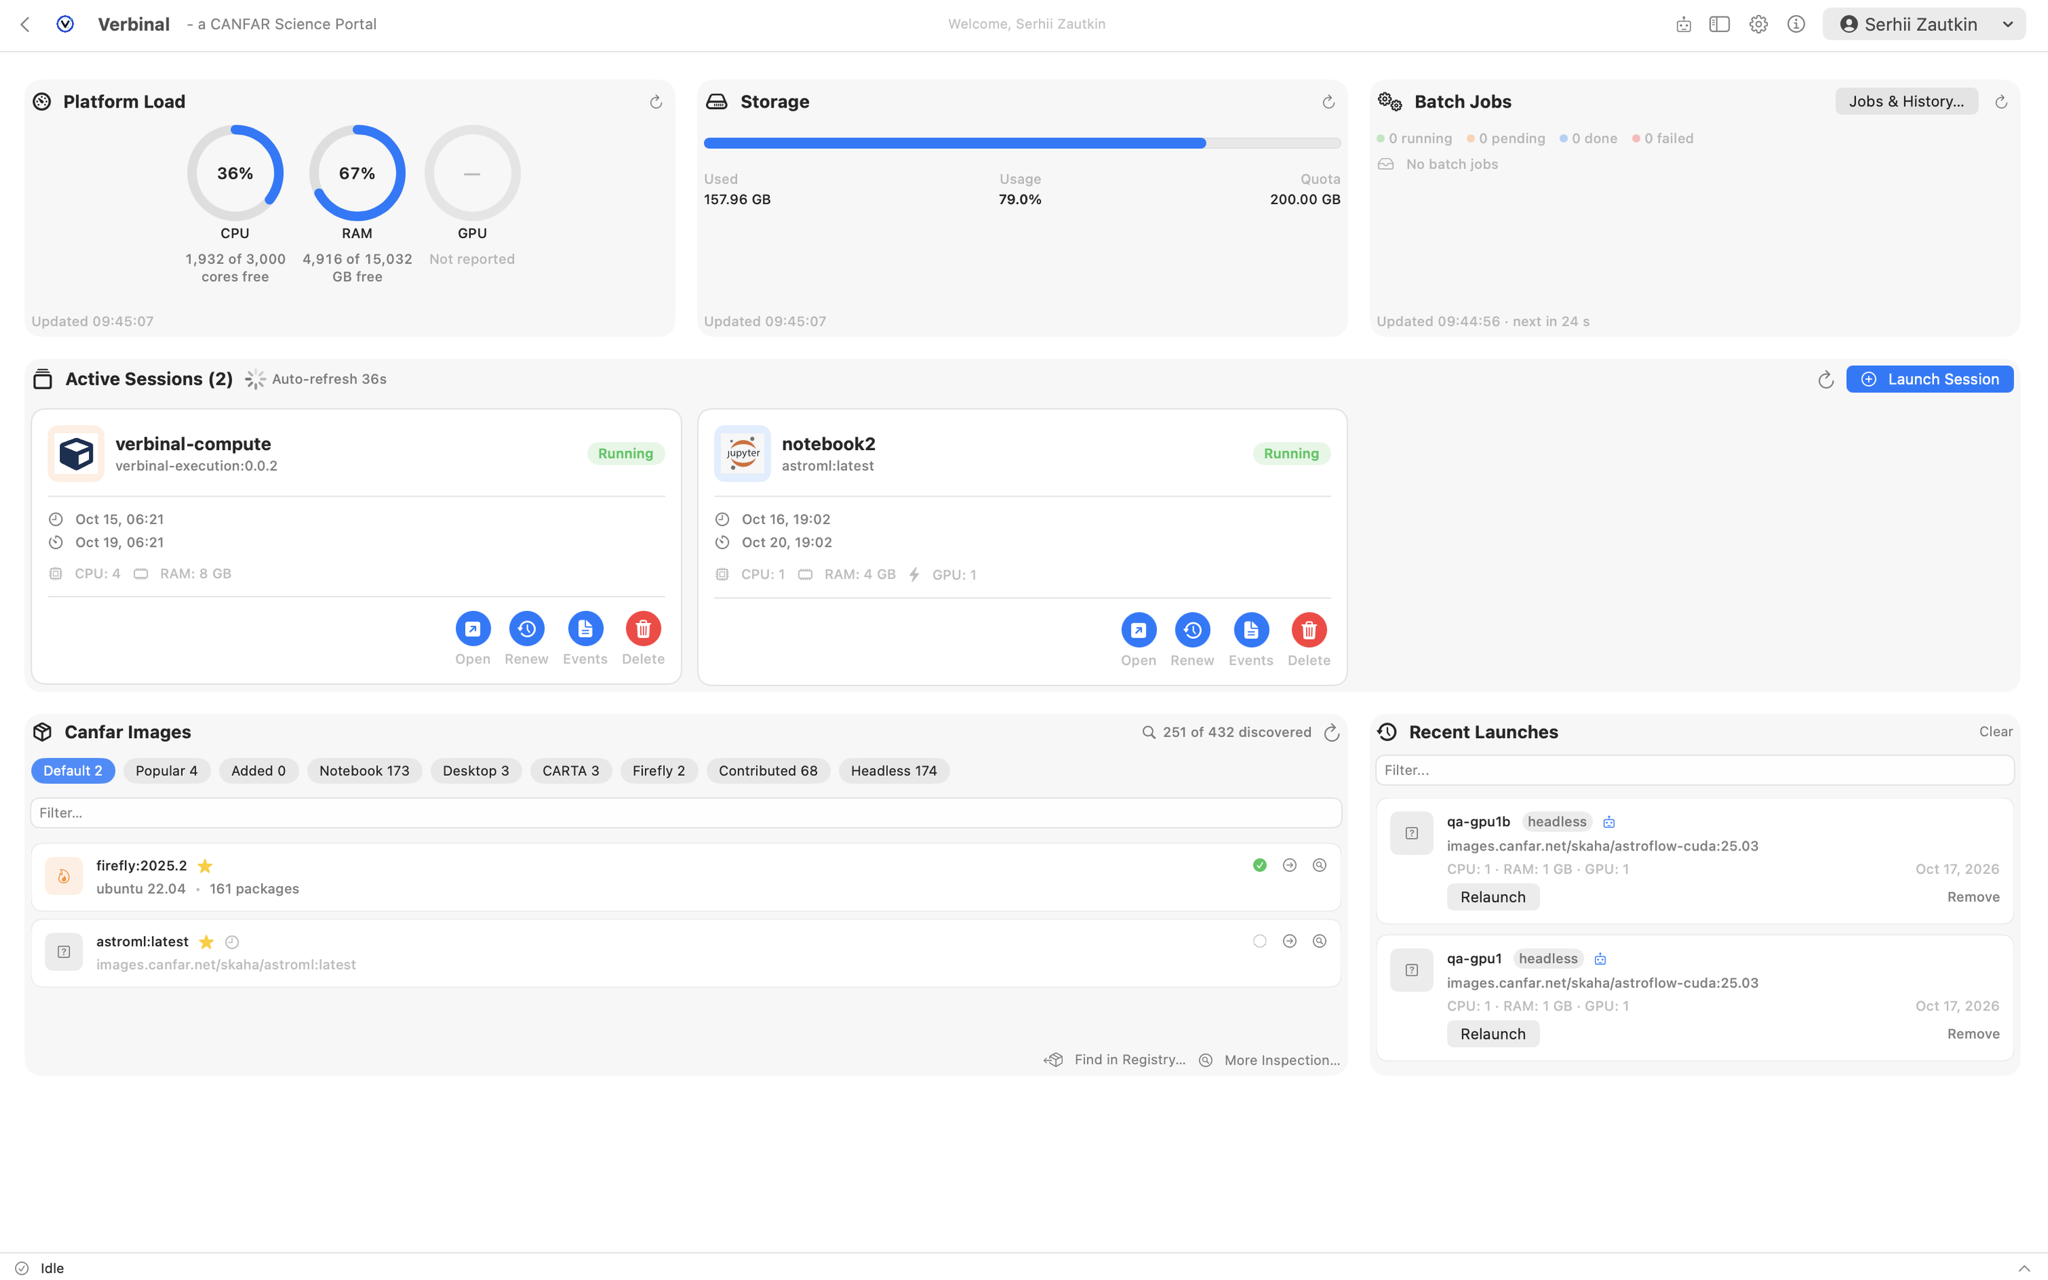Renew the notebook2 session

tap(1192, 630)
